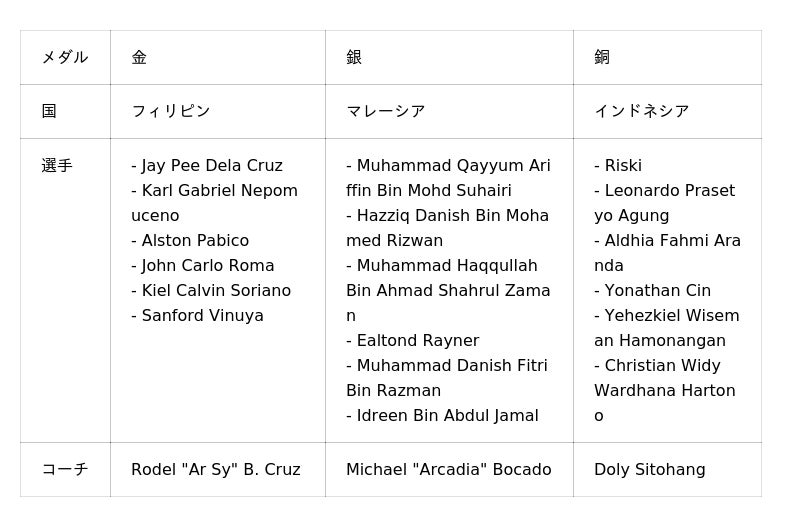Click the メダル header cell
Screen dimensions: 800x527
65,58
